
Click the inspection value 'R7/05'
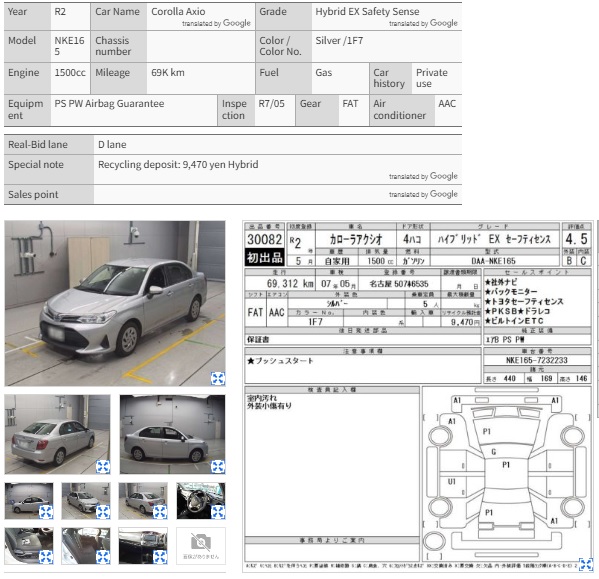click(x=271, y=104)
